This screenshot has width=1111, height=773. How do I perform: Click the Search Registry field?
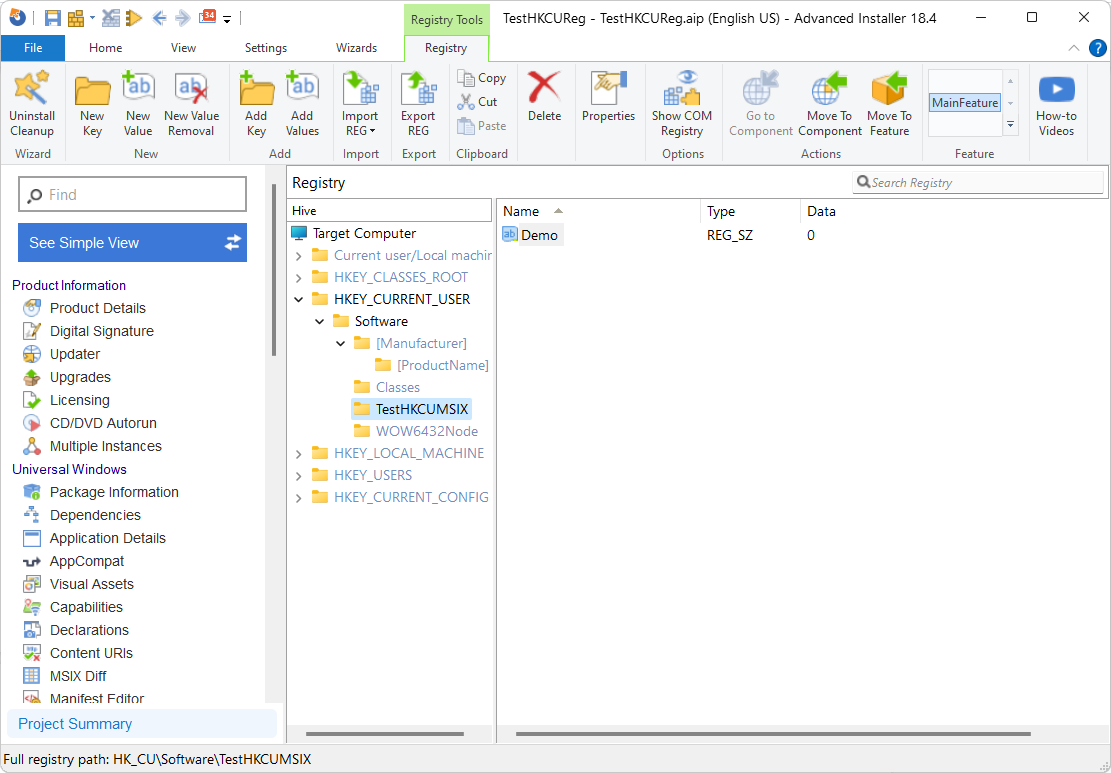click(978, 183)
